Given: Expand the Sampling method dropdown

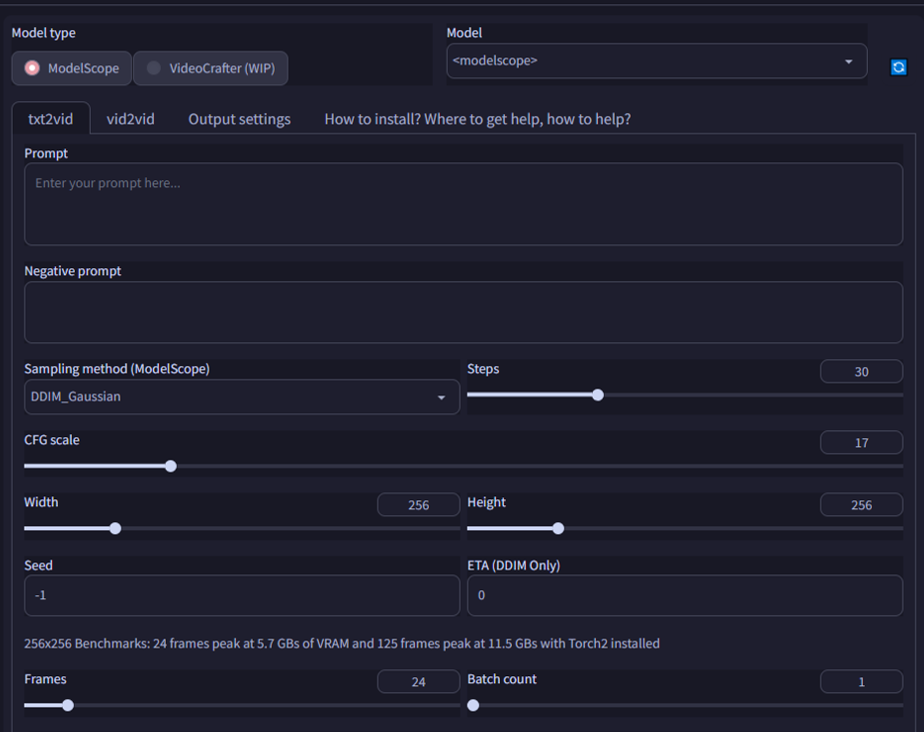Looking at the screenshot, I should [x=241, y=397].
